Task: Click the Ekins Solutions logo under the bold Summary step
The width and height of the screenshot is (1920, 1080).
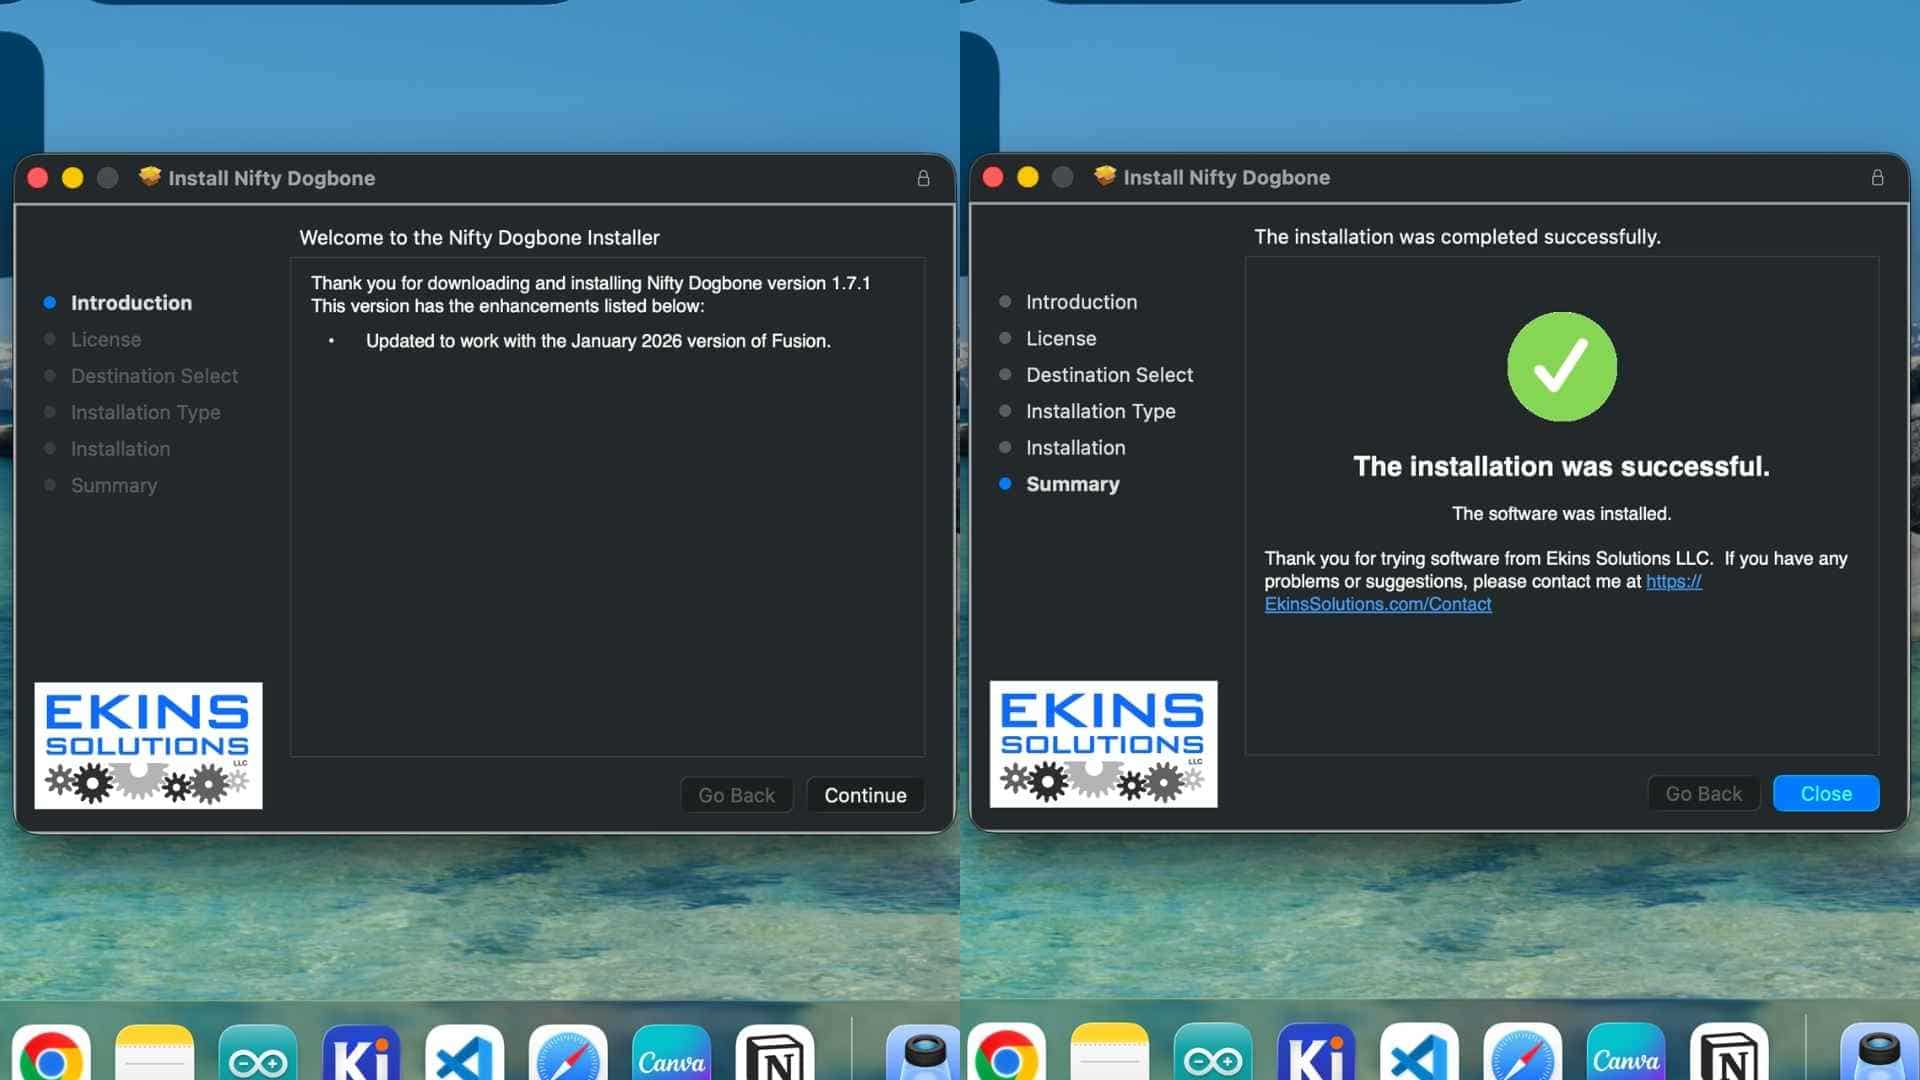Action: (x=1103, y=744)
